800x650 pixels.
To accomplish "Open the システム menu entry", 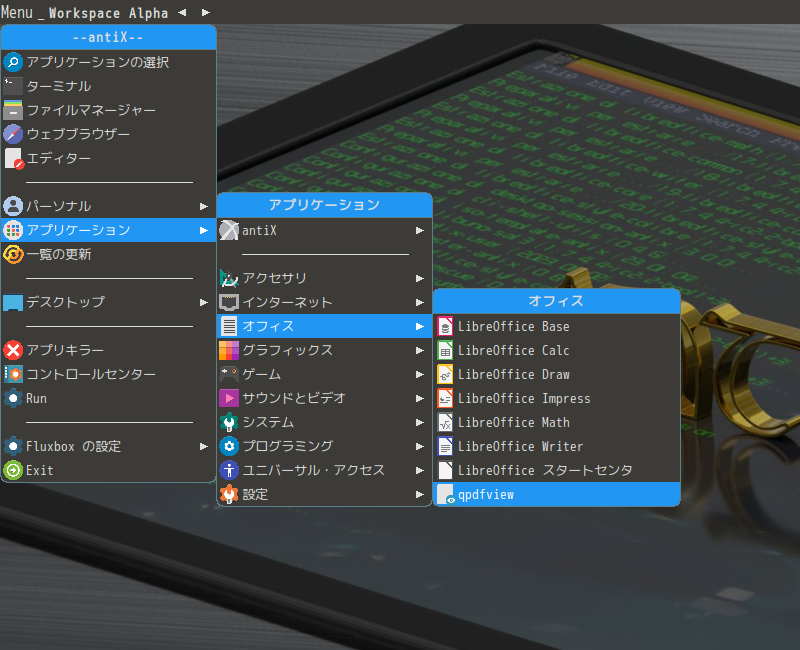I will point(324,422).
